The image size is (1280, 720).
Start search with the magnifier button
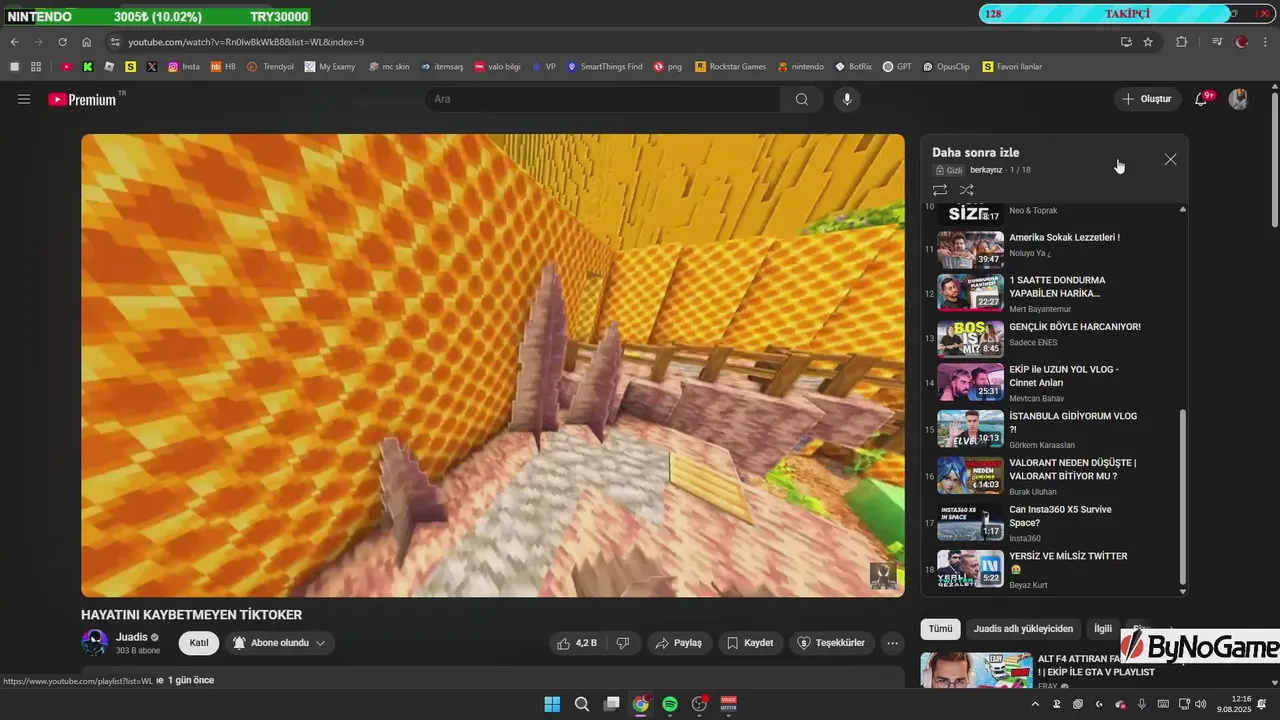pyautogui.click(x=802, y=99)
